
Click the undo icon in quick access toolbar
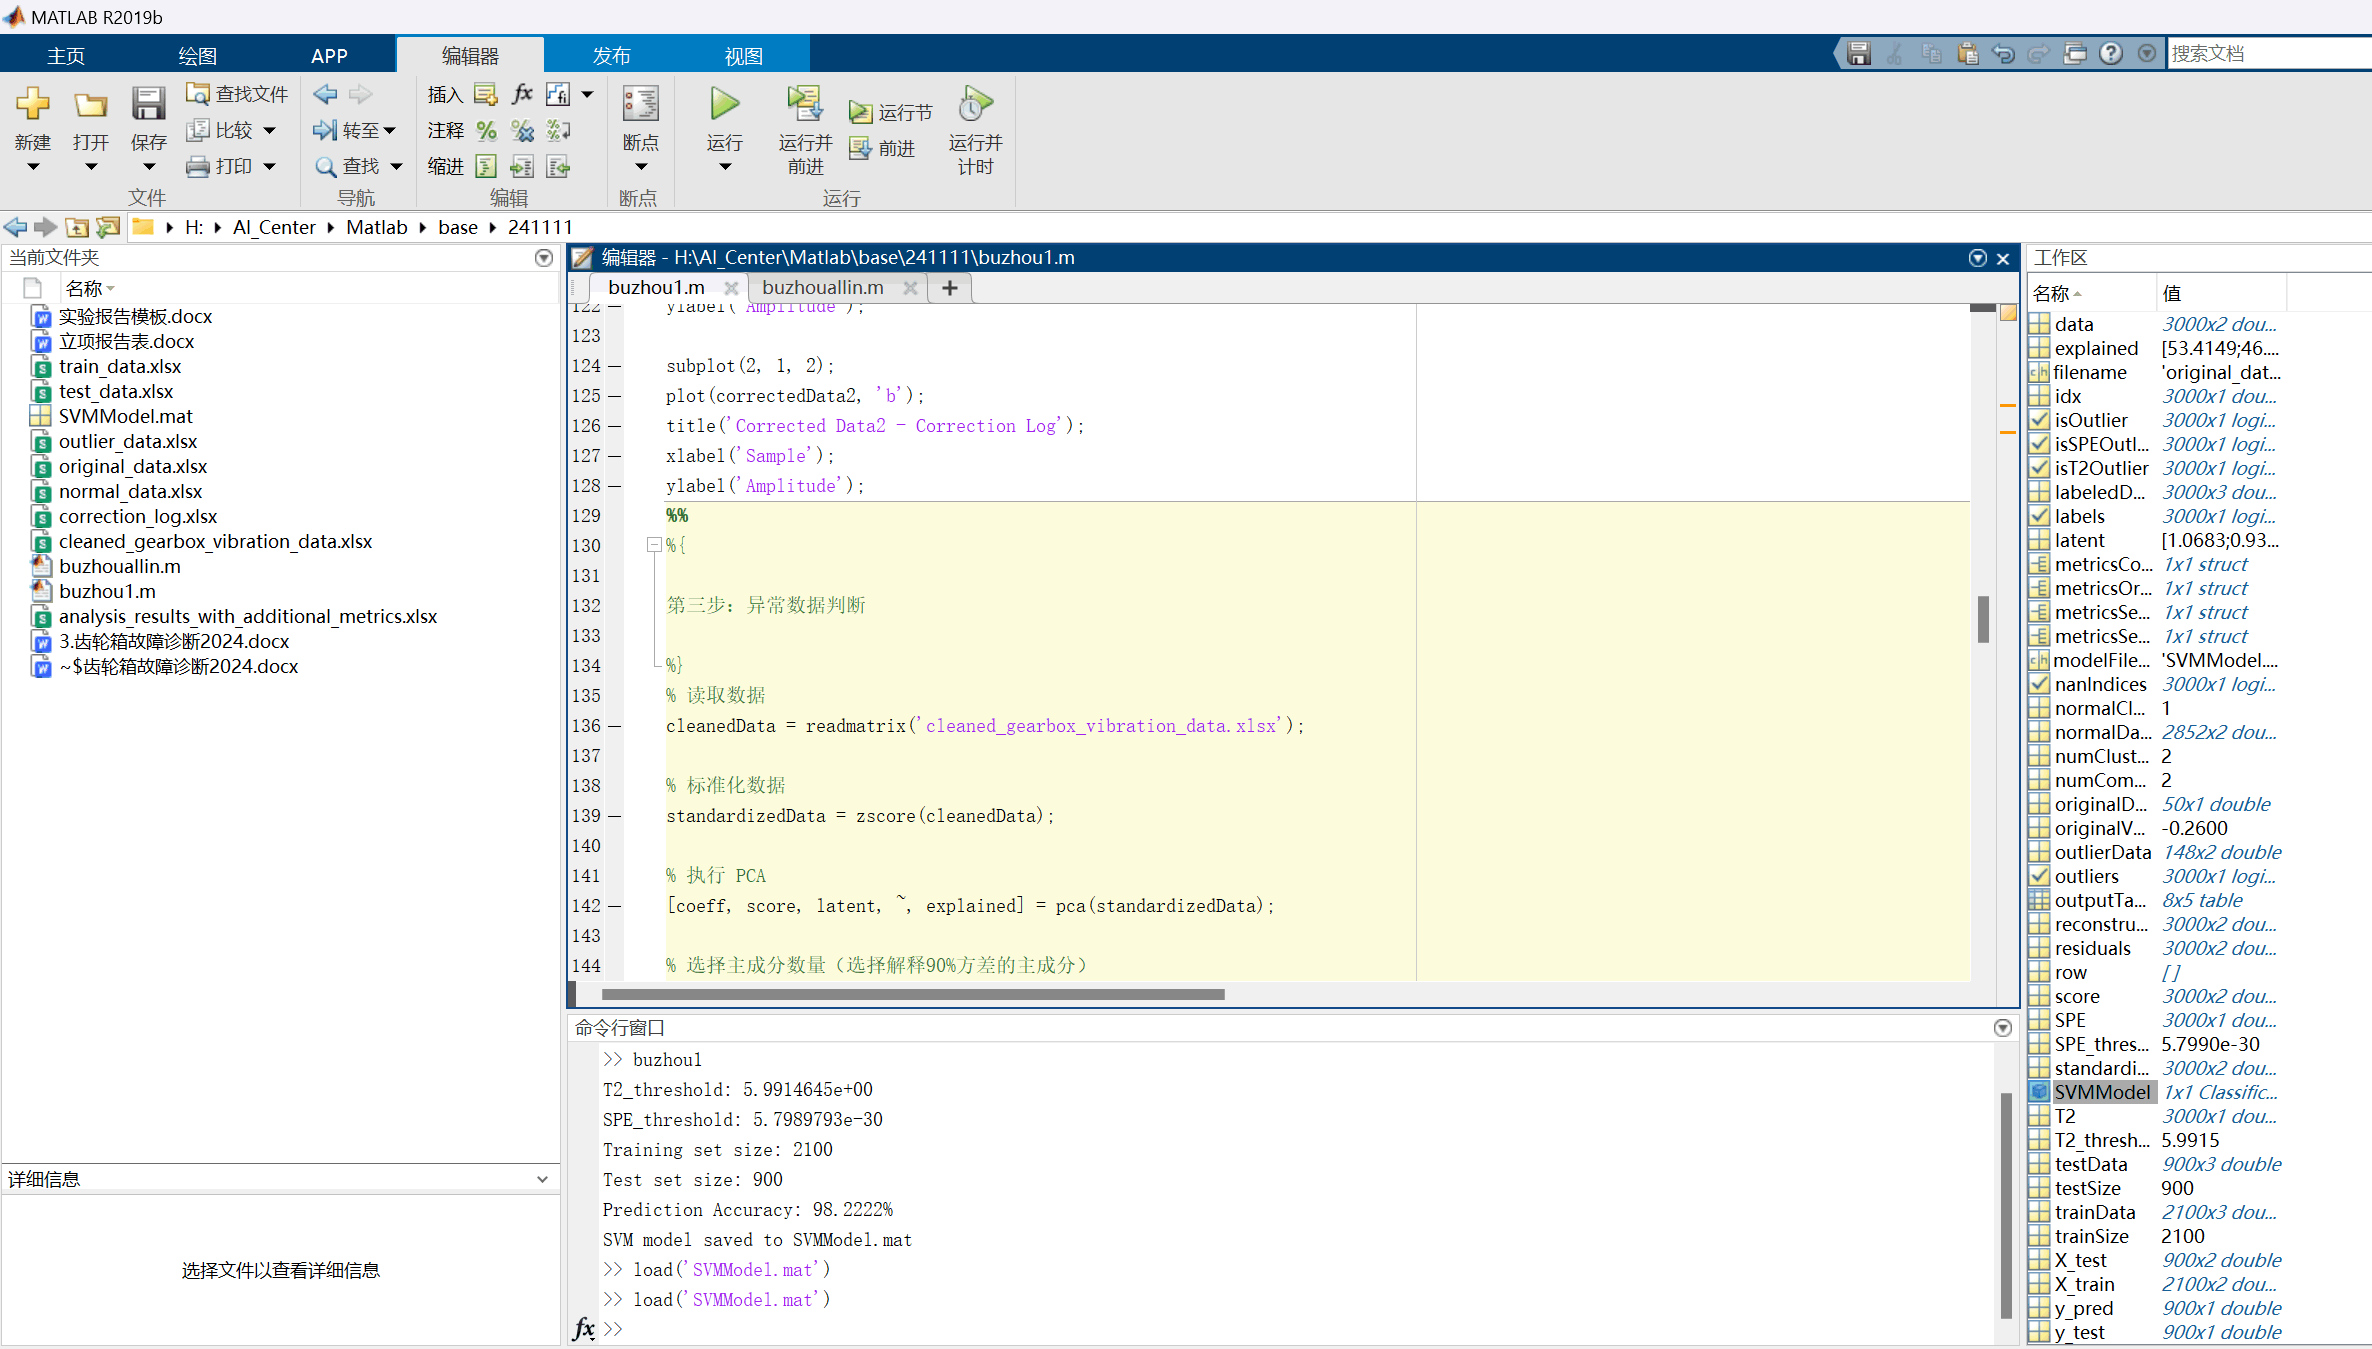click(2003, 53)
